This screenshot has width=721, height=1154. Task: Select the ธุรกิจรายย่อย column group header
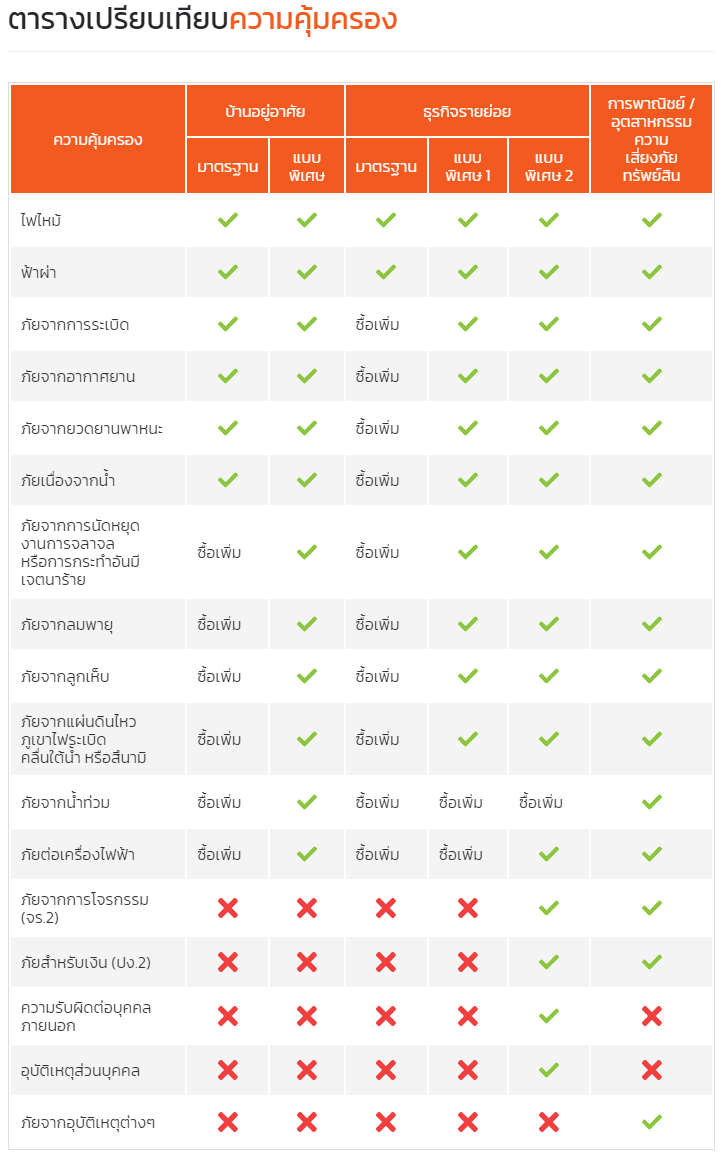pos(467,111)
